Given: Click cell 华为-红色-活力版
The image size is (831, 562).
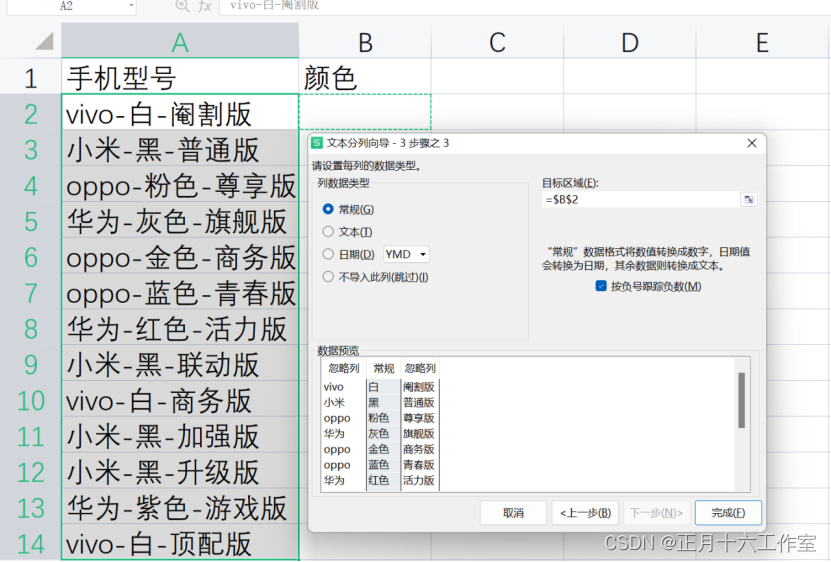Looking at the screenshot, I should 180,329.
